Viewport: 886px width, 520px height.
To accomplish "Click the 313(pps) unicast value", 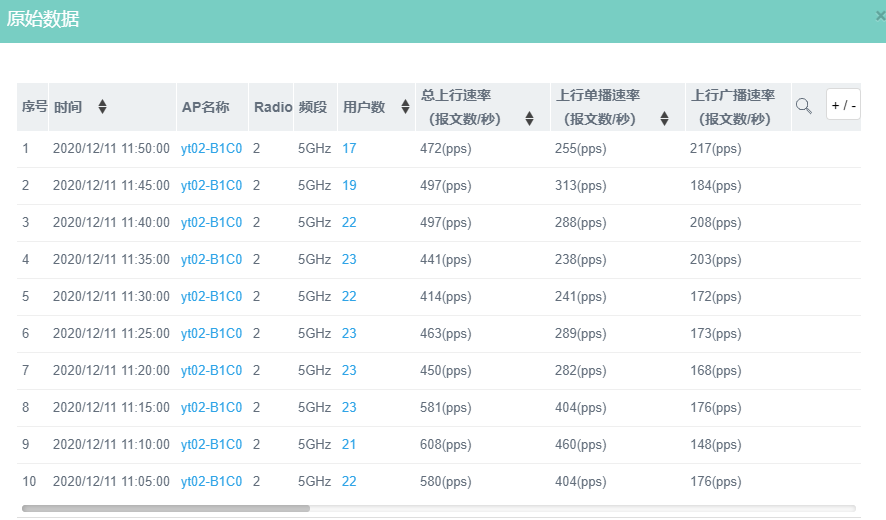I will [x=580, y=185].
